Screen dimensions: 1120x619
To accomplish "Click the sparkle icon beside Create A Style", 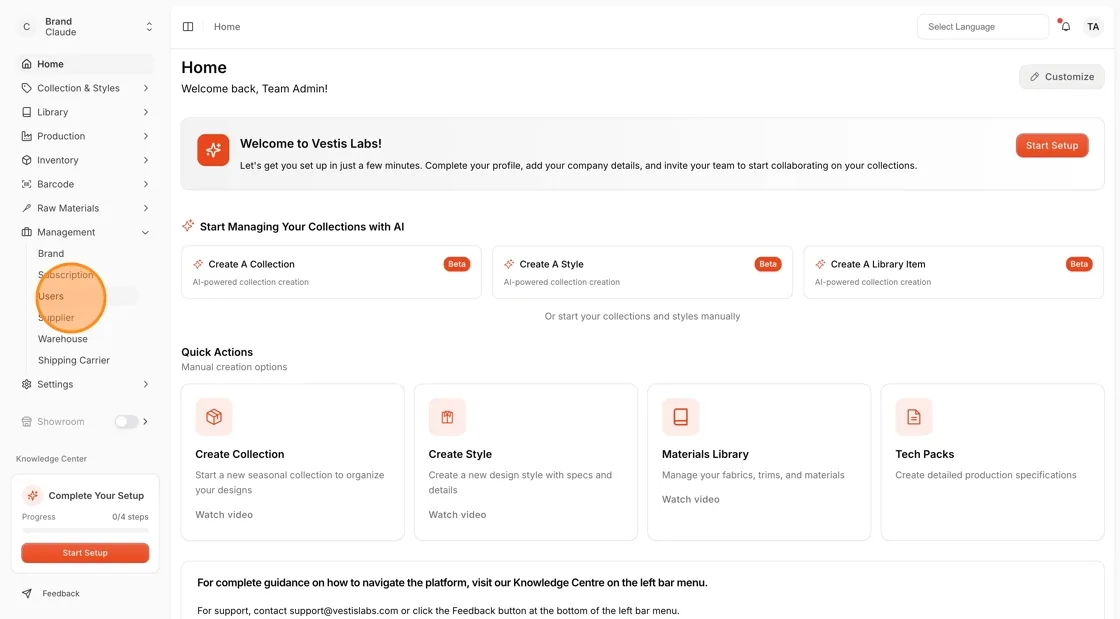I will [x=509, y=264].
